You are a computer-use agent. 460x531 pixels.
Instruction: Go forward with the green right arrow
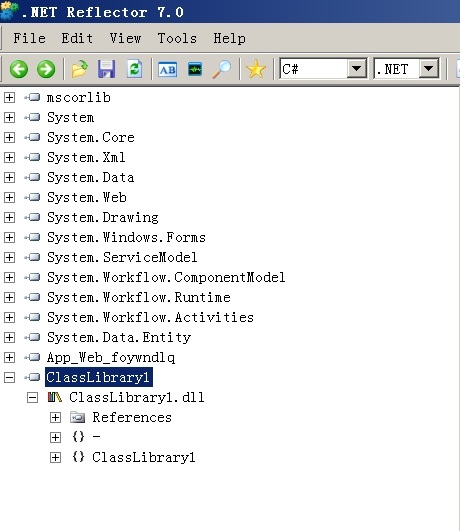coord(46,69)
